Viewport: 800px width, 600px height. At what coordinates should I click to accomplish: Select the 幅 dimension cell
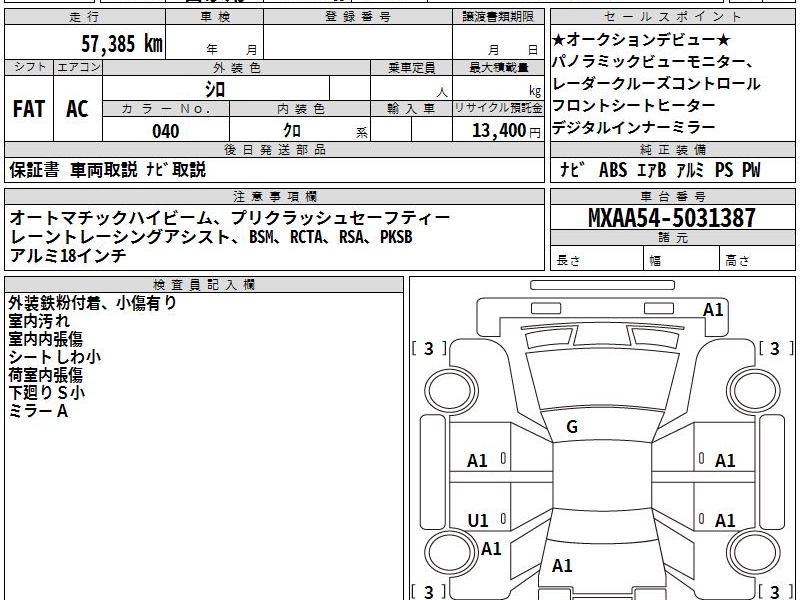point(682,258)
